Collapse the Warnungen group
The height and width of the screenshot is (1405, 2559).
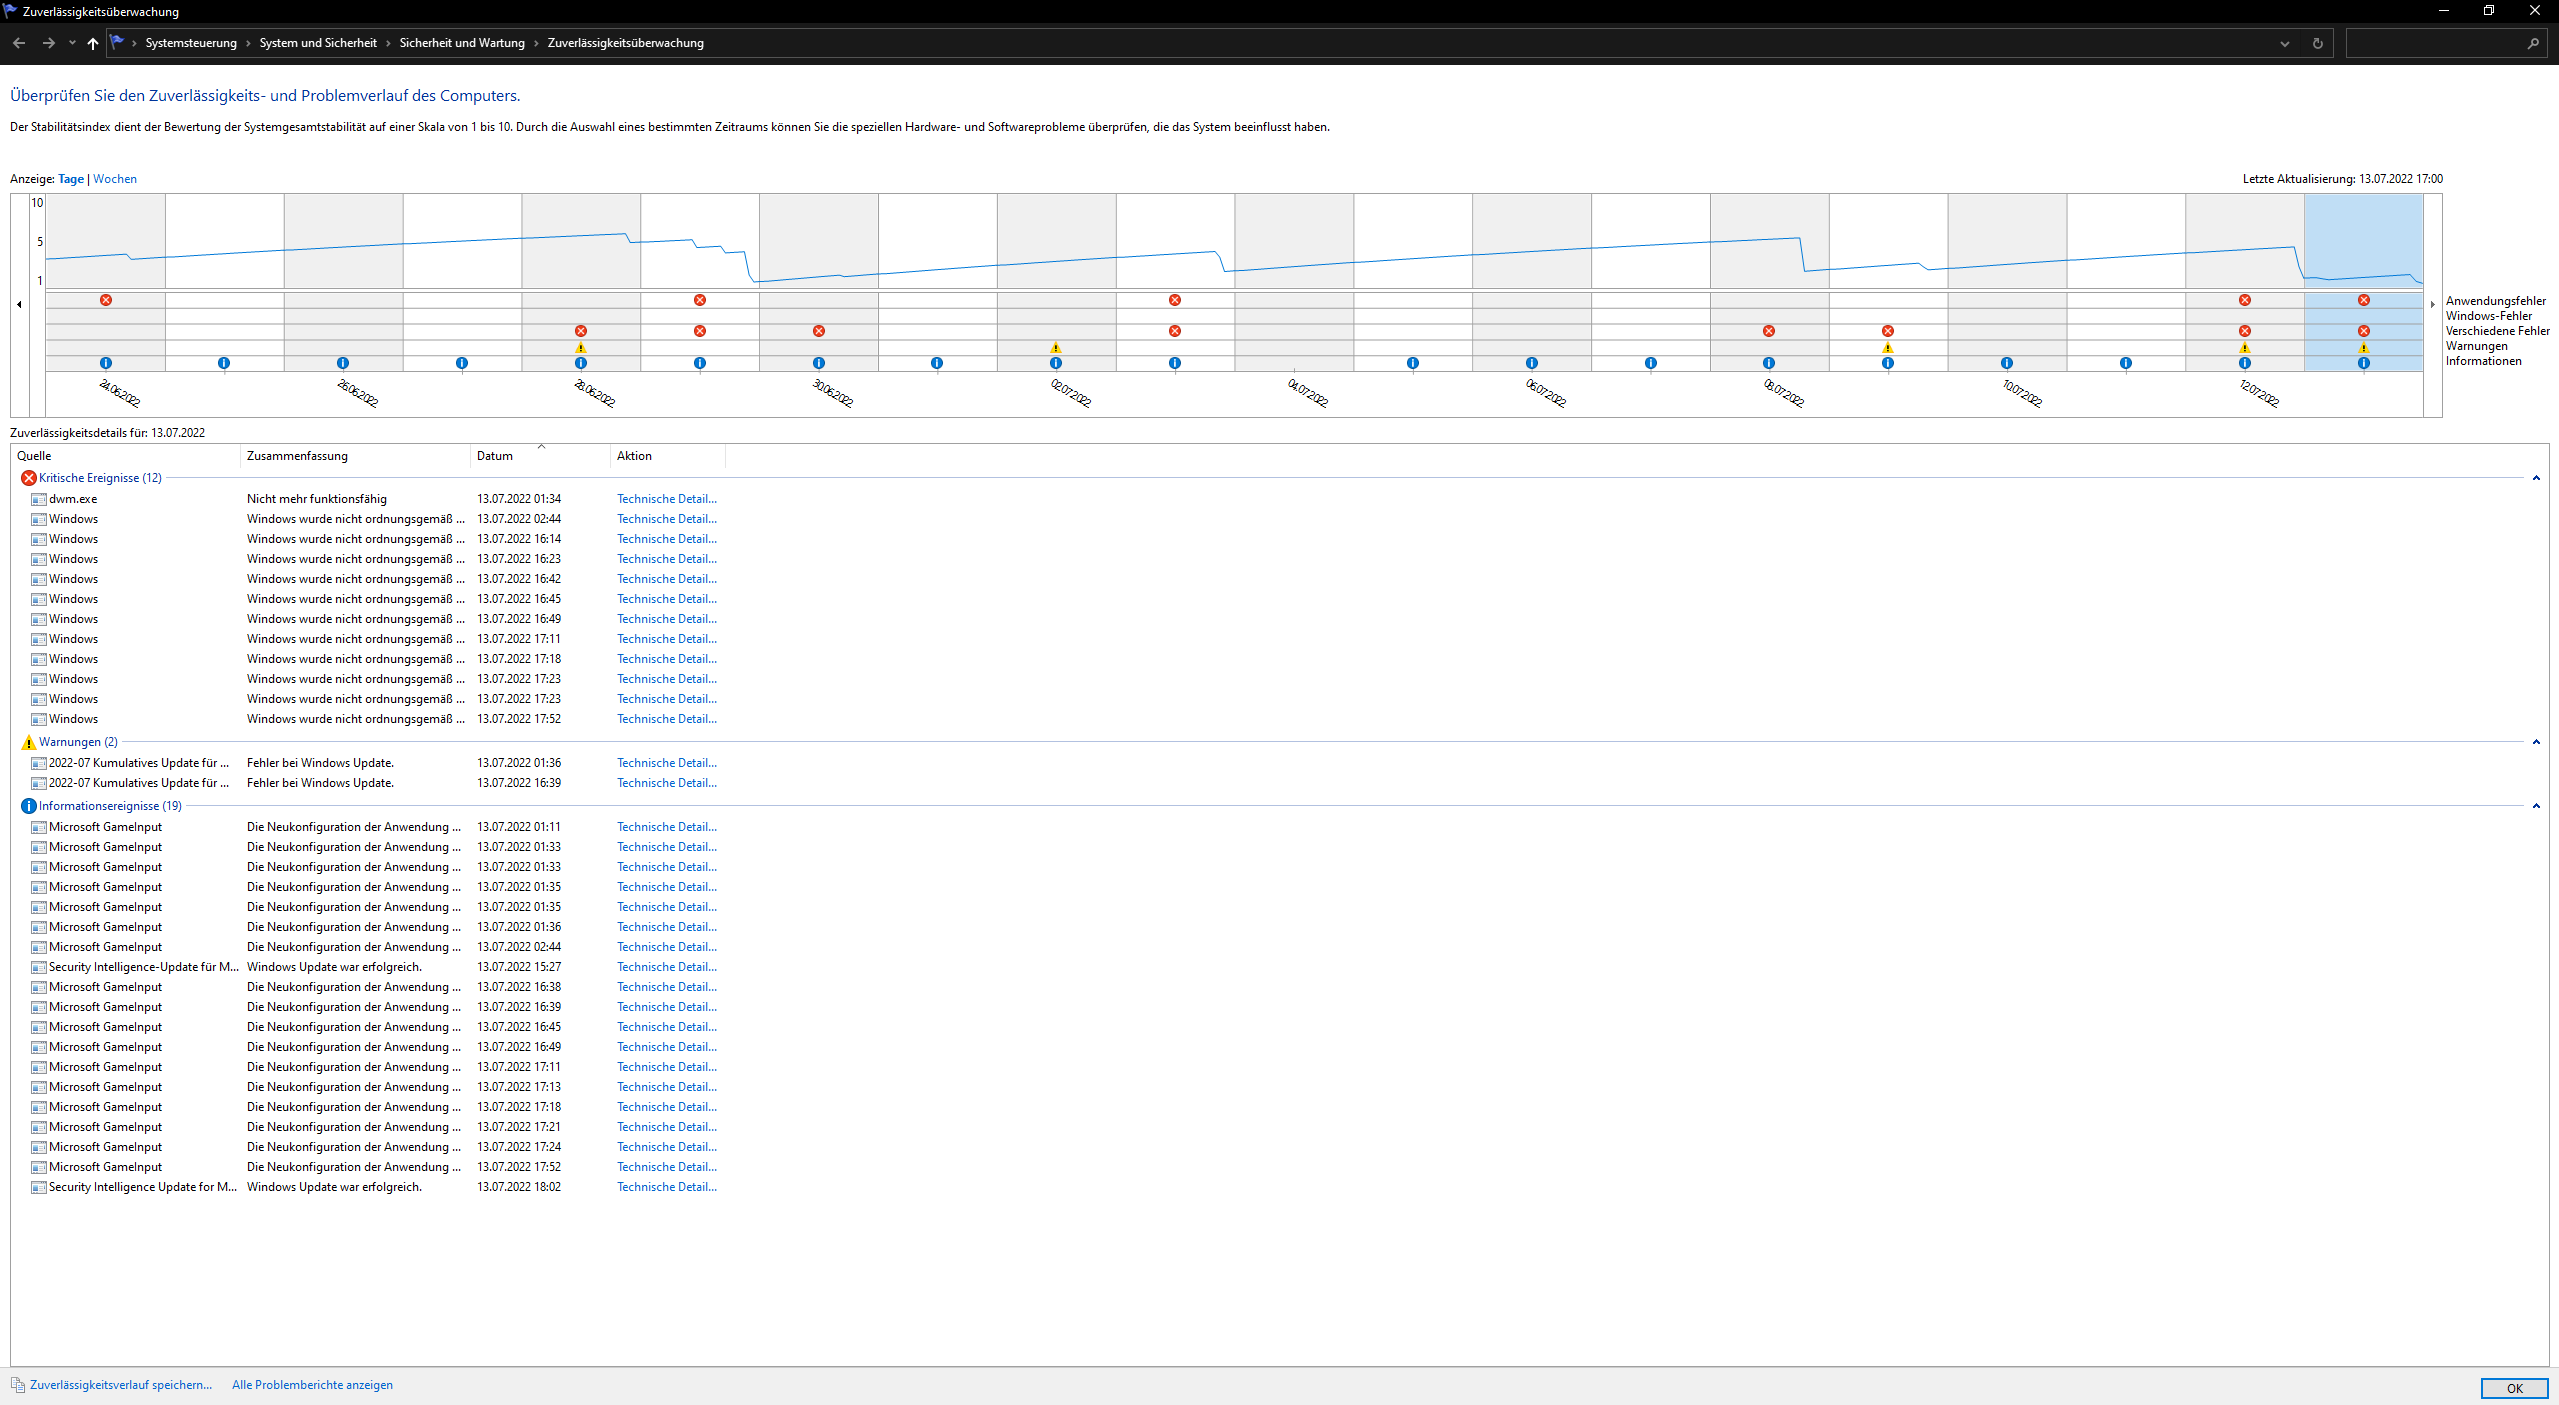pyautogui.click(x=2536, y=742)
